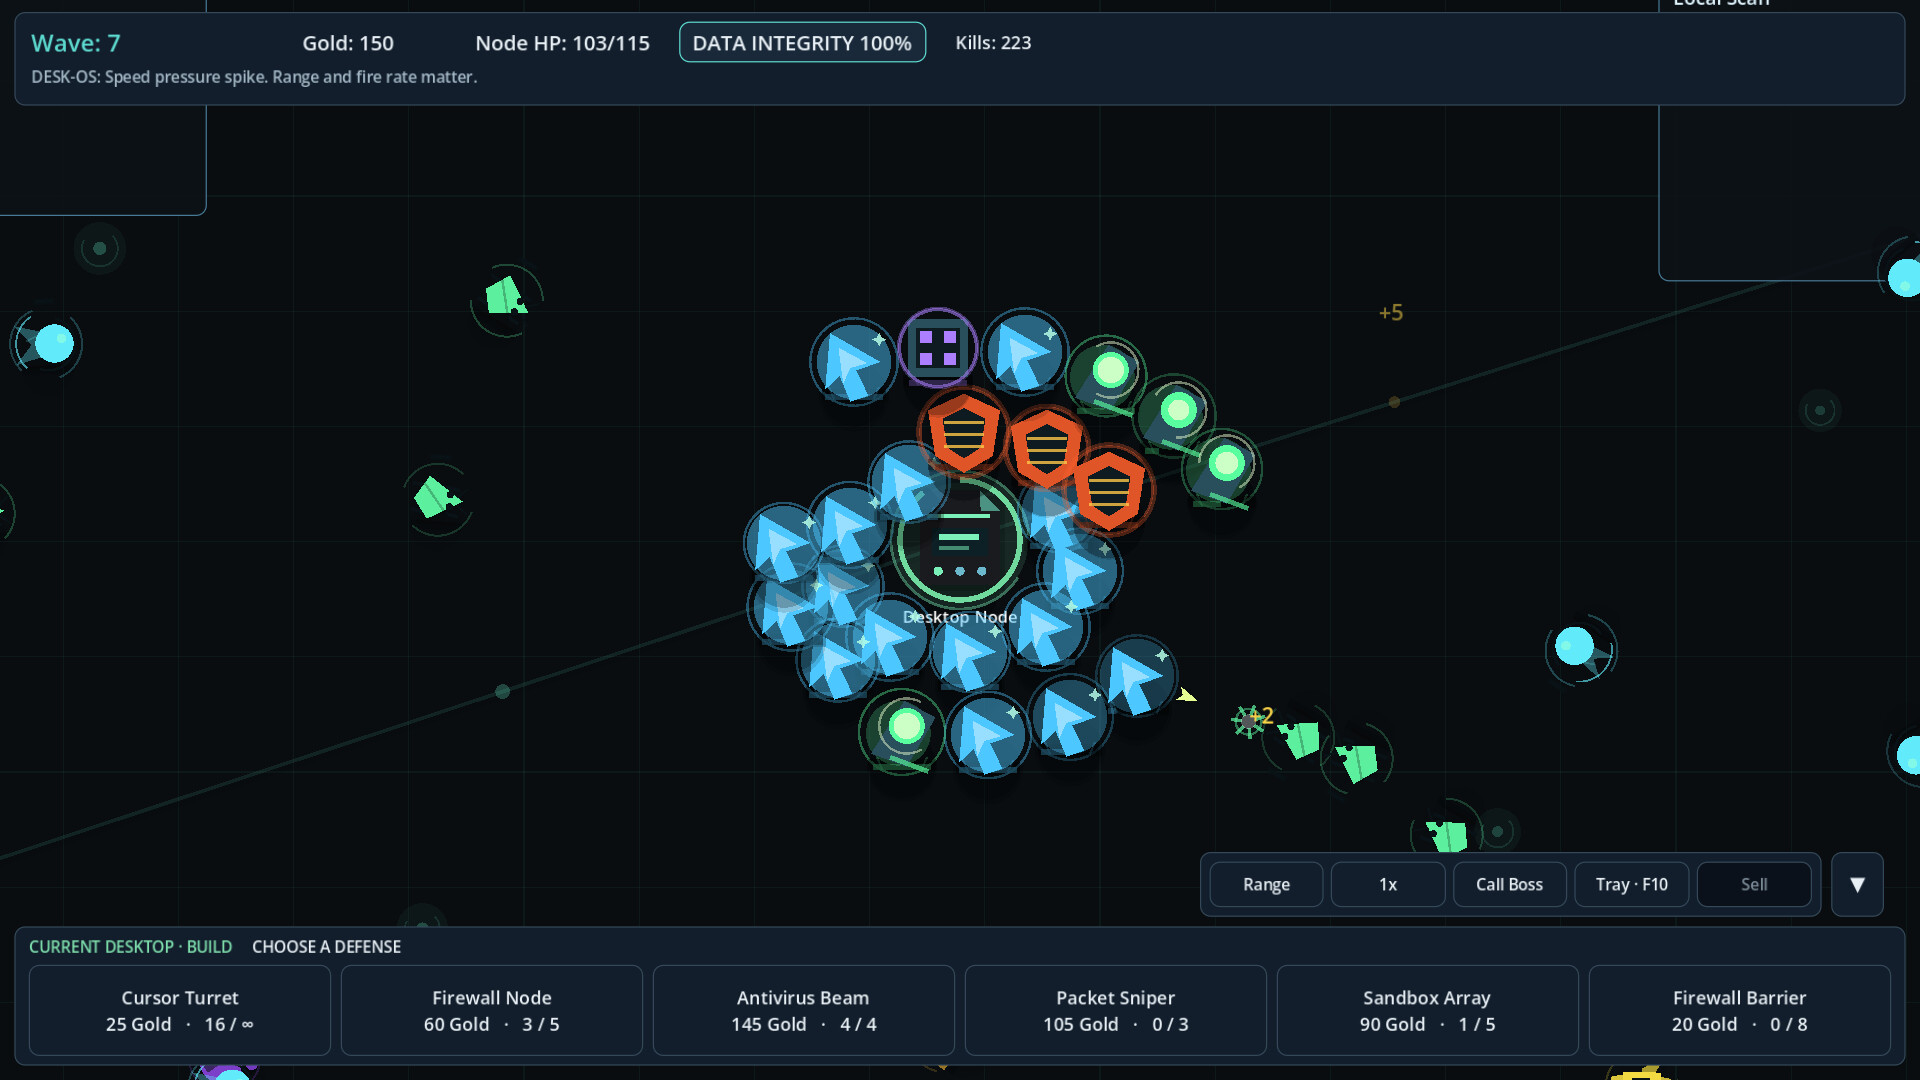Click the CURRENT DESKTOP · BUILD label
1920x1080 pixels.
130,946
